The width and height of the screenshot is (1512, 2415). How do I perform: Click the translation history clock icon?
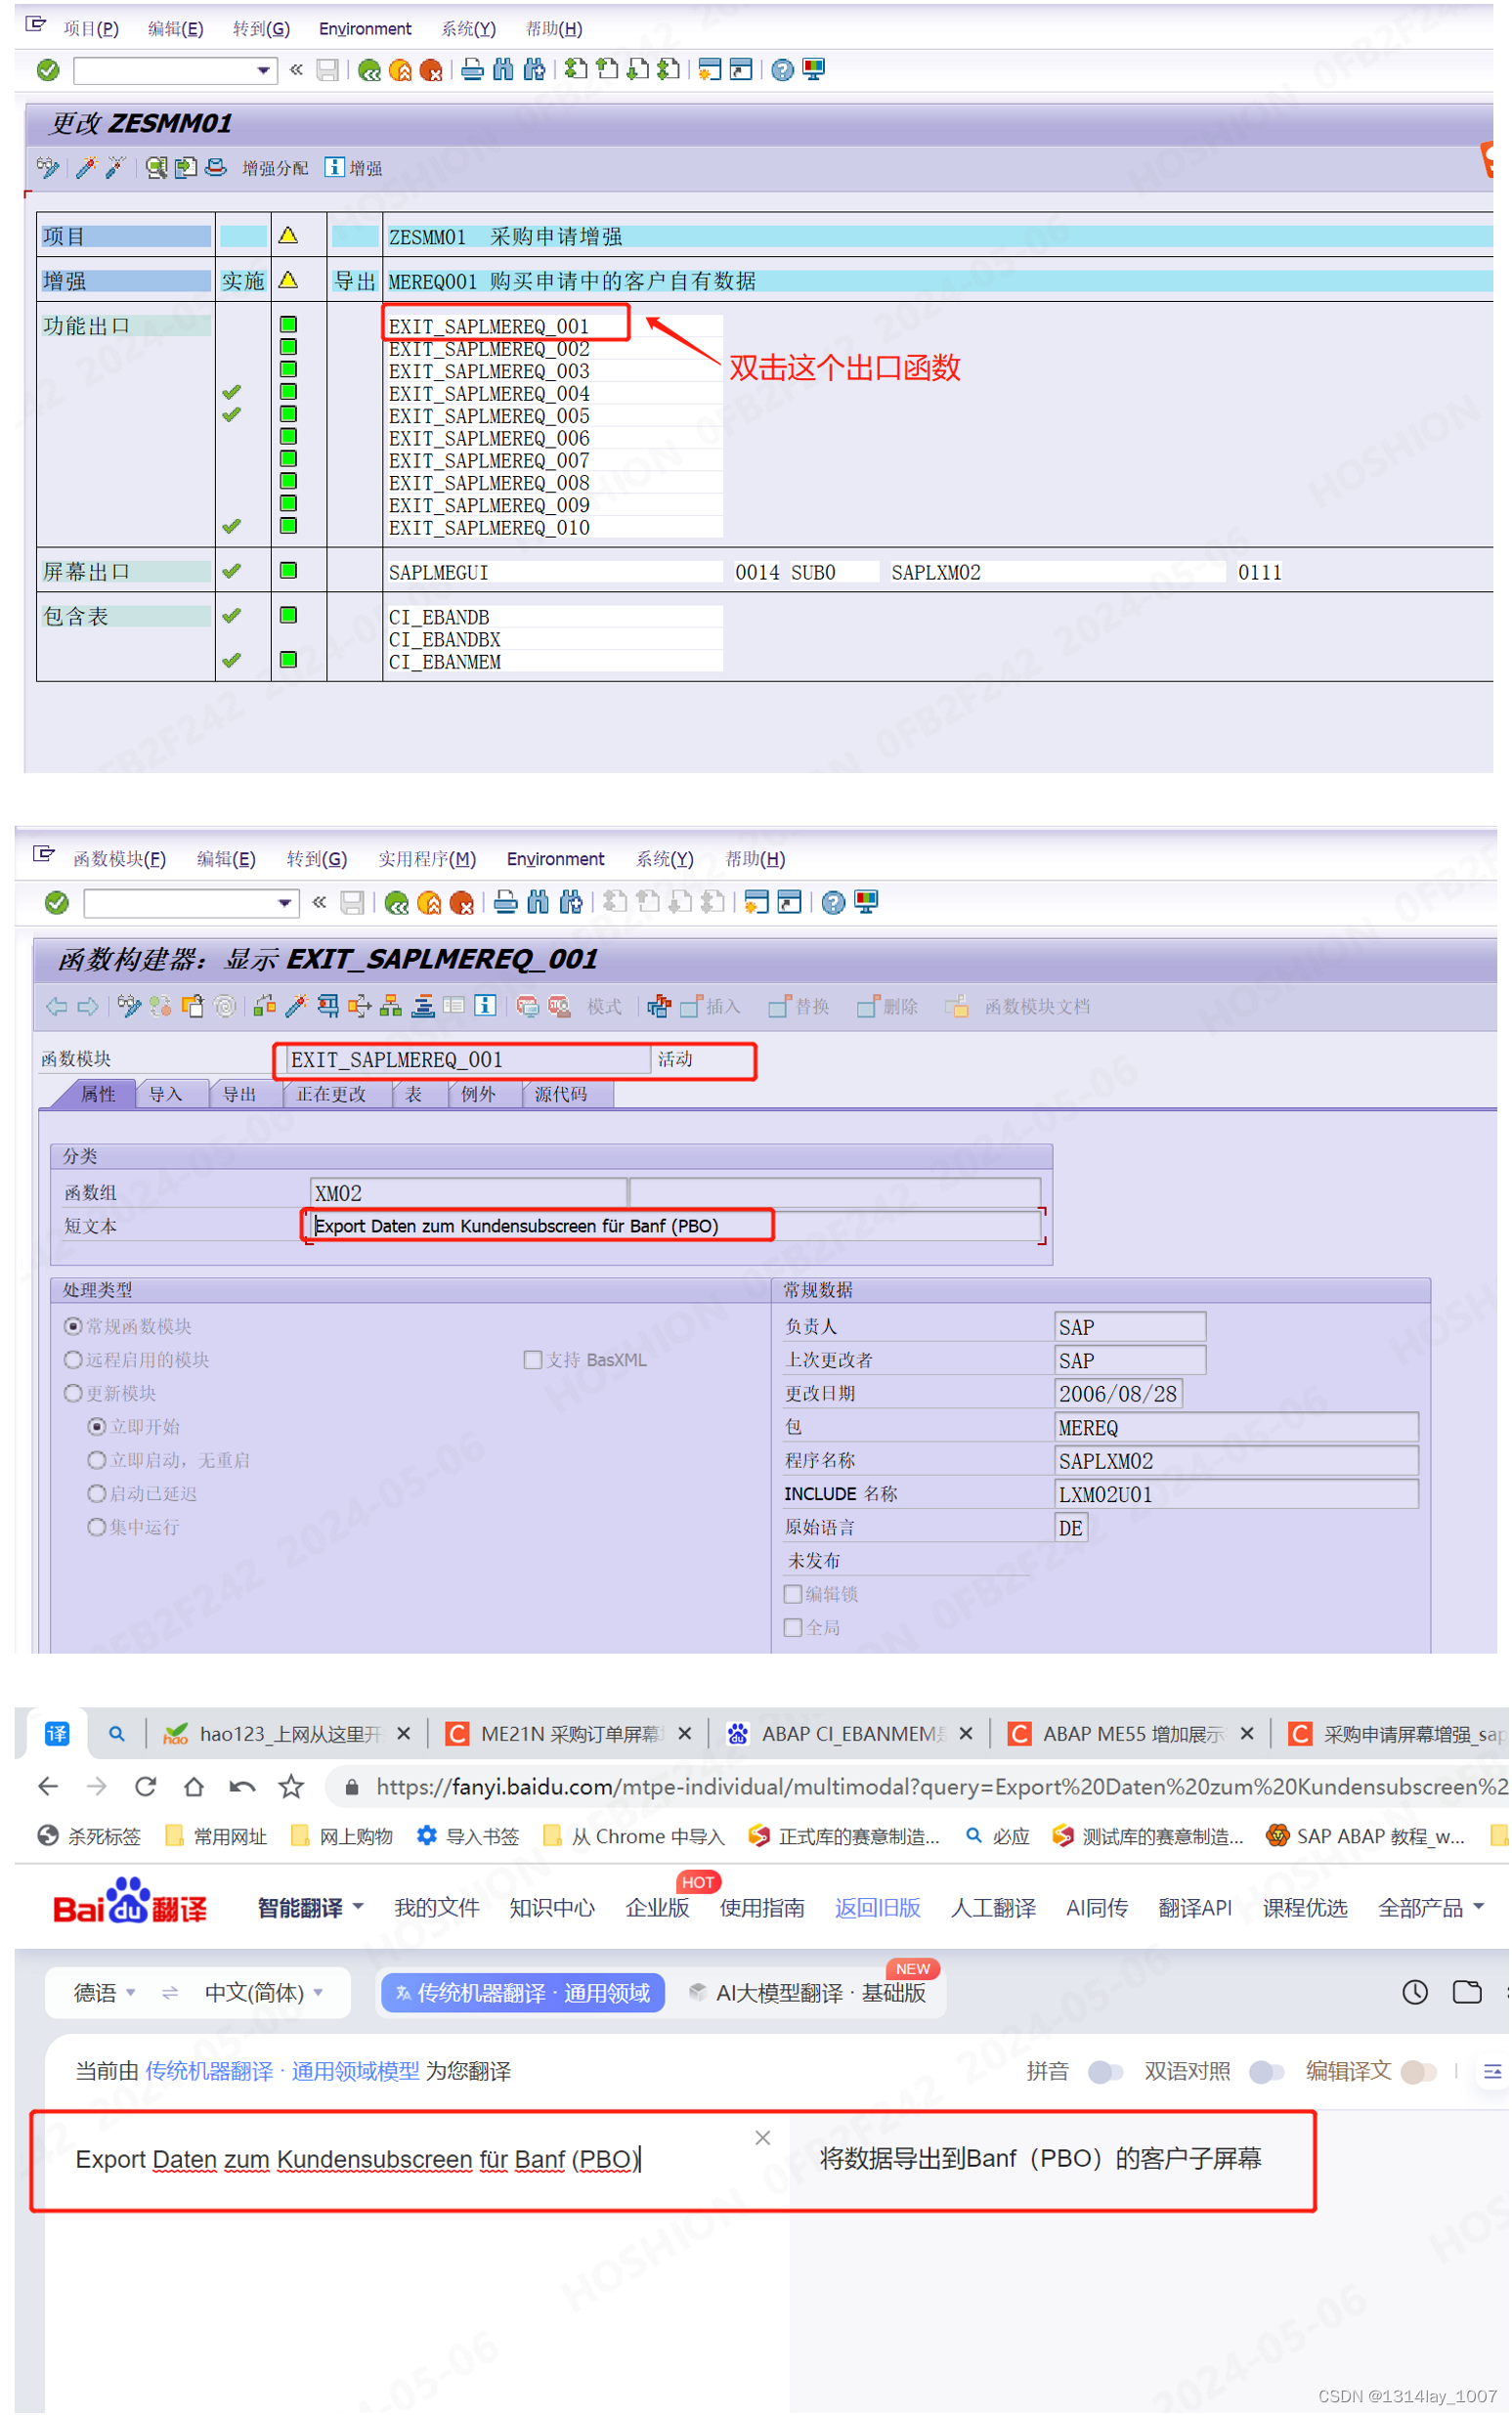tap(1415, 1993)
